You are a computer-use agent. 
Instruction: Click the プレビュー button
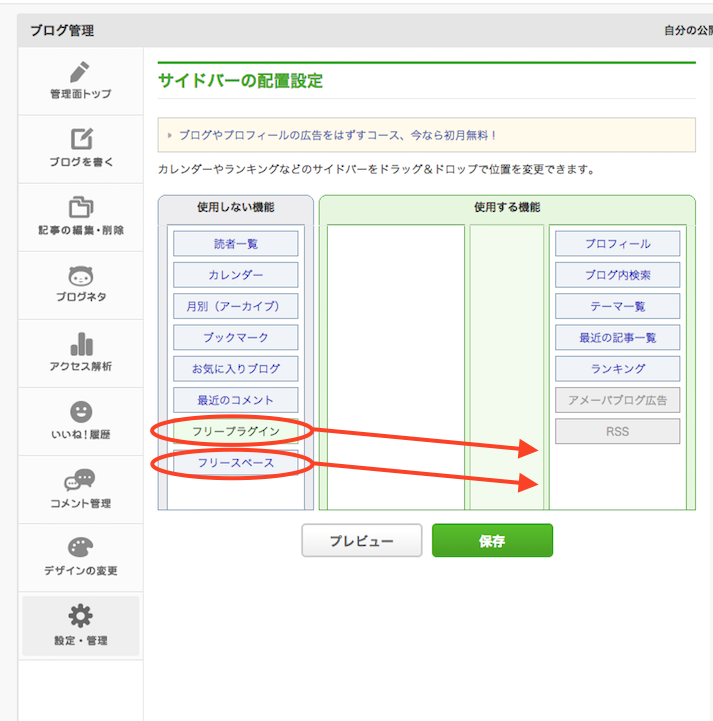pos(362,541)
